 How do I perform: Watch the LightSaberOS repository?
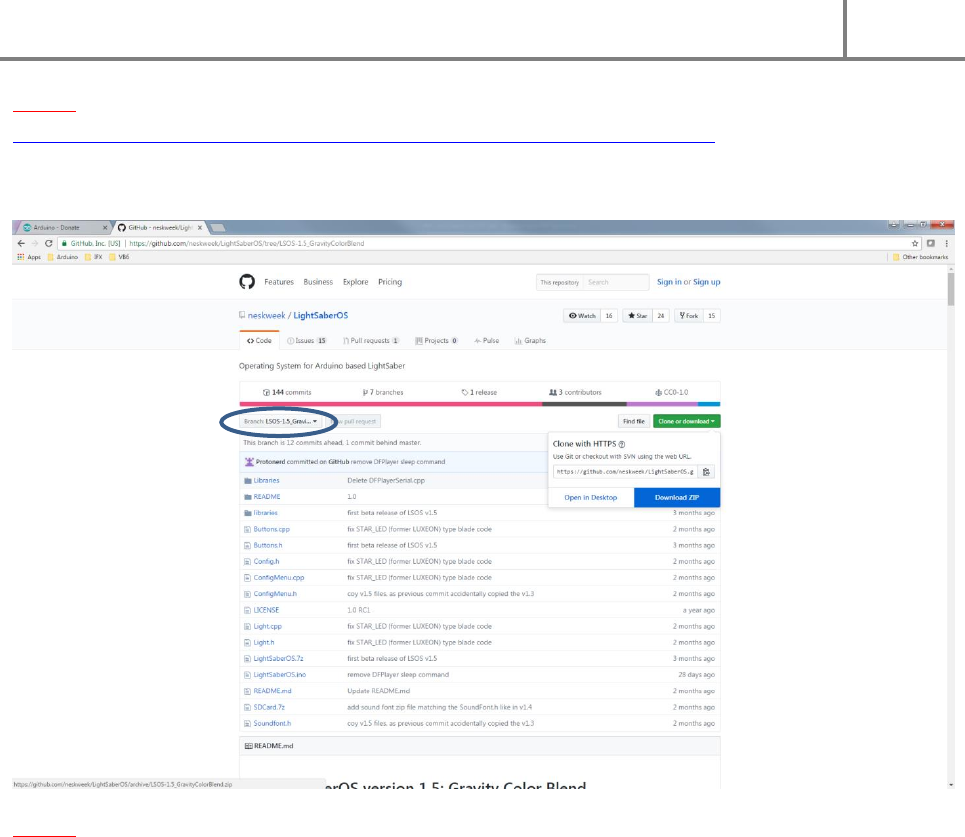pos(582,316)
